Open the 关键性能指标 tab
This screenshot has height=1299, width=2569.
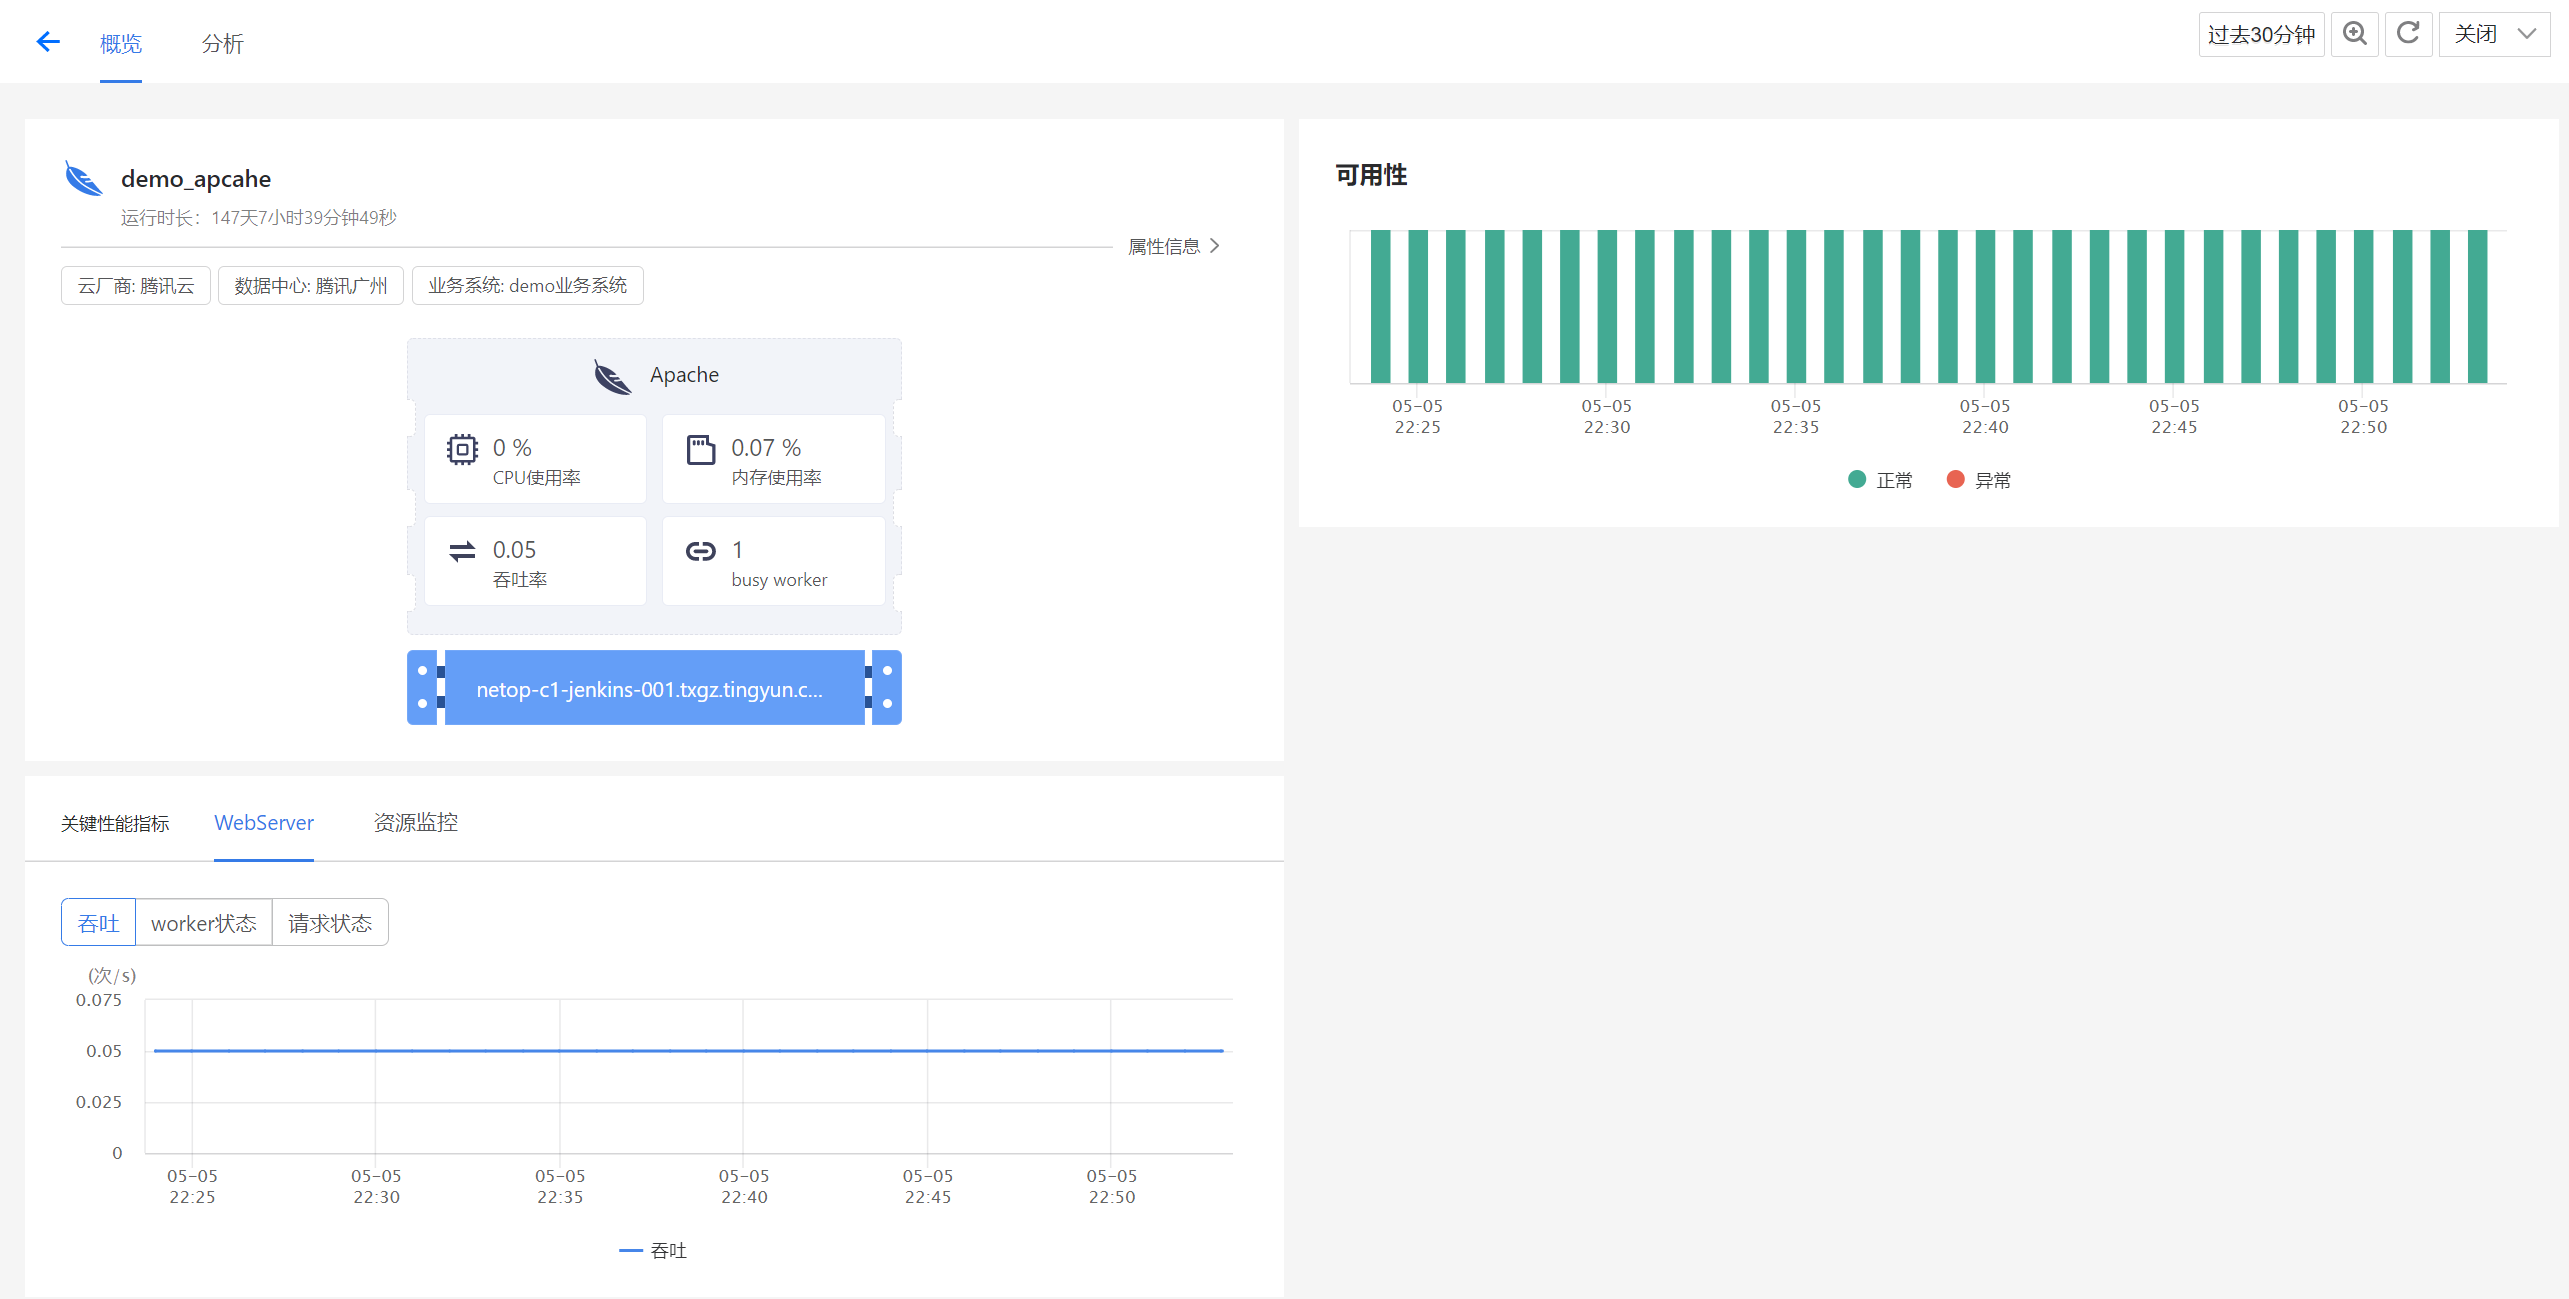pos(115,823)
